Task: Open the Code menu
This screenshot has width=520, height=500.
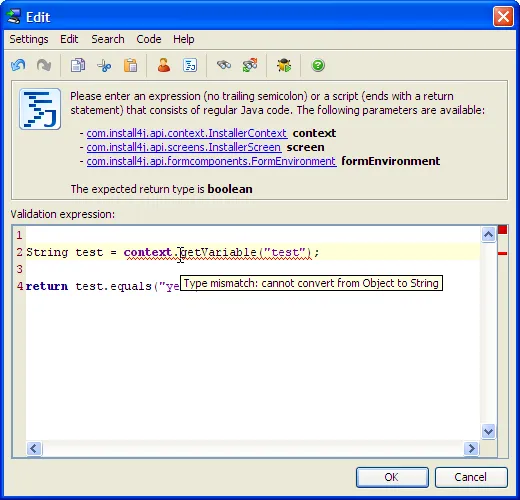Action: pos(149,39)
